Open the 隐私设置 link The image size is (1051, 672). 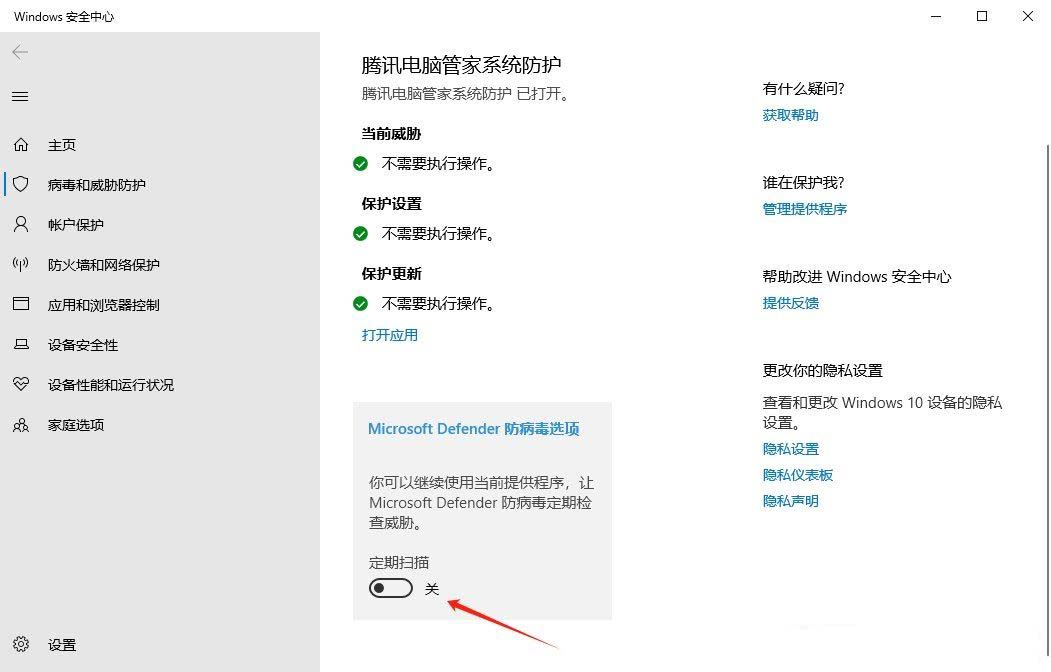click(790, 449)
